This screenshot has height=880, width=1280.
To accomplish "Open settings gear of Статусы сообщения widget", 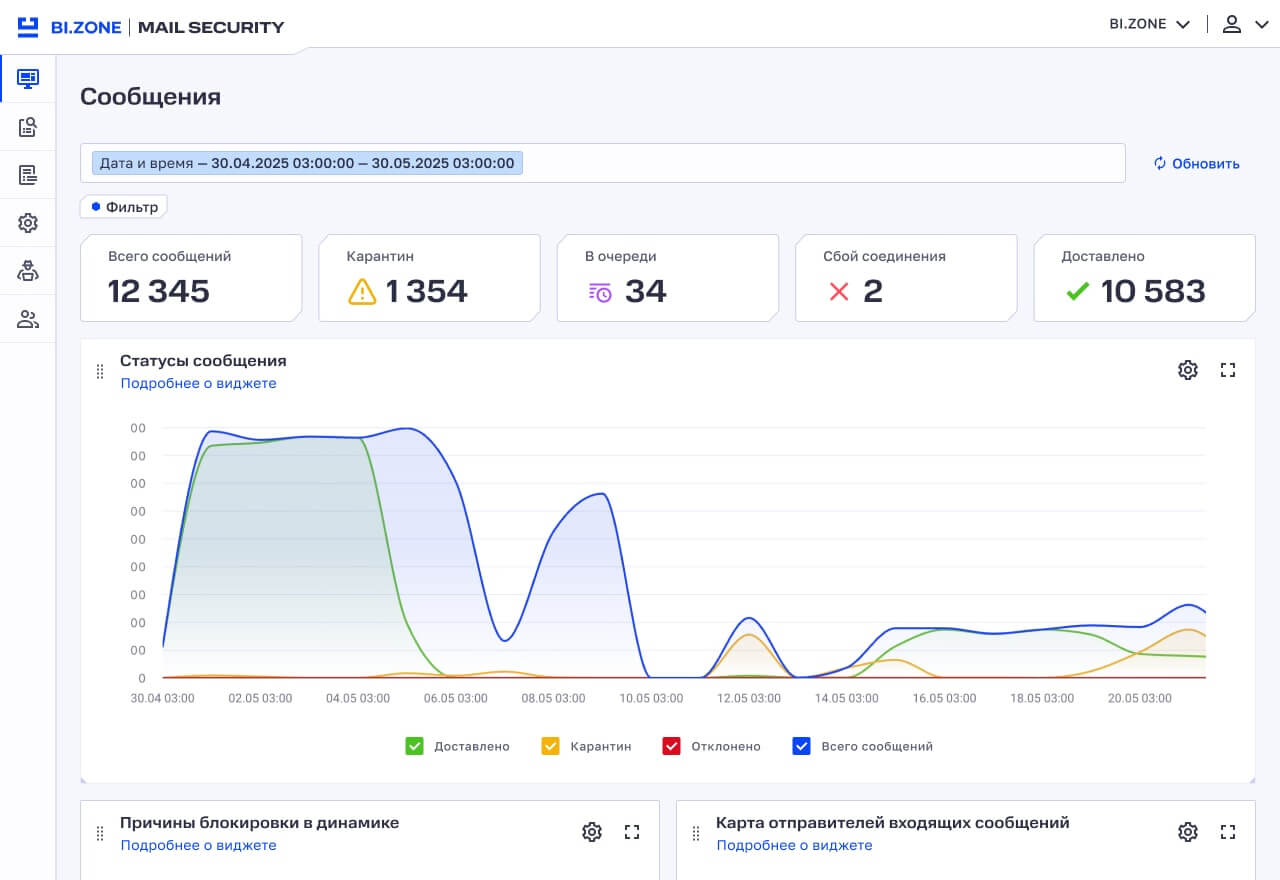I will (1187, 370).
